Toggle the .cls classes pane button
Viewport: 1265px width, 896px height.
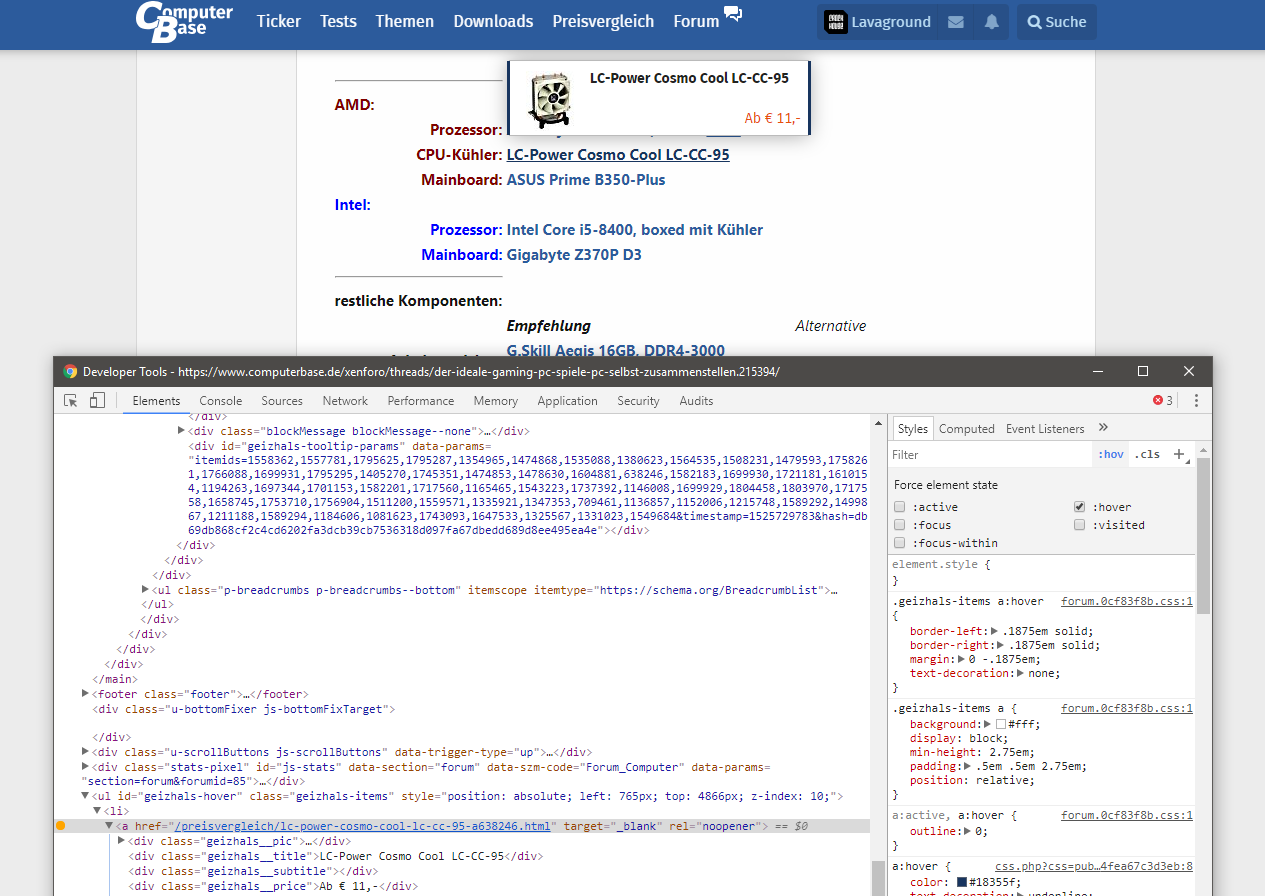tap(1147, 454)
